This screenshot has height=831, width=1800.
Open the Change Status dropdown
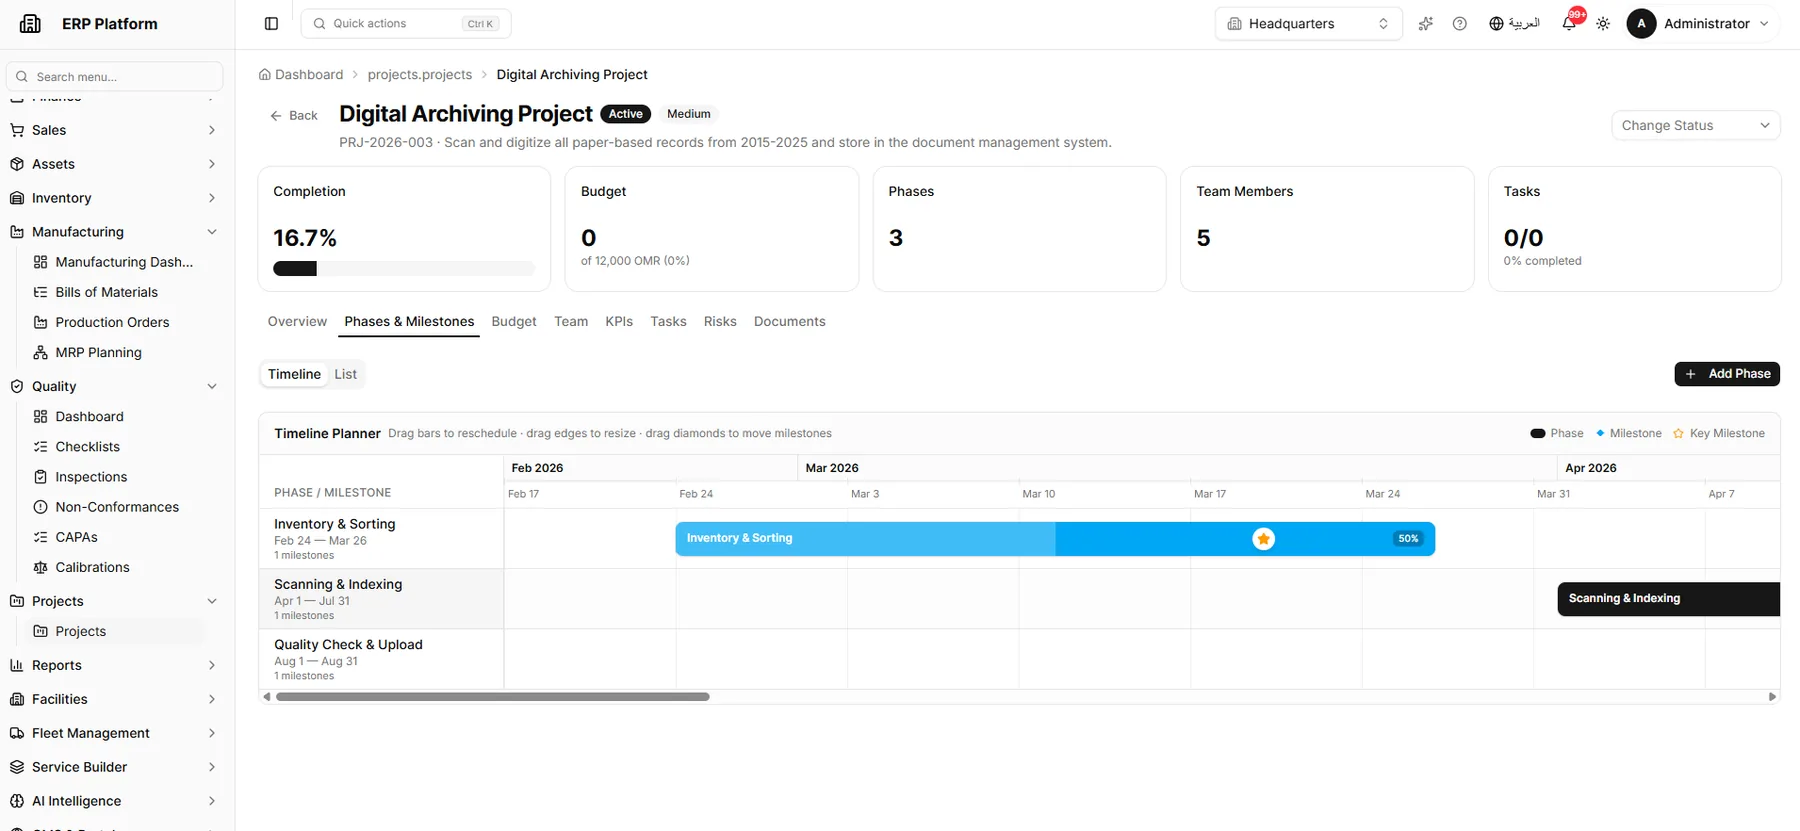[1696, 125]
